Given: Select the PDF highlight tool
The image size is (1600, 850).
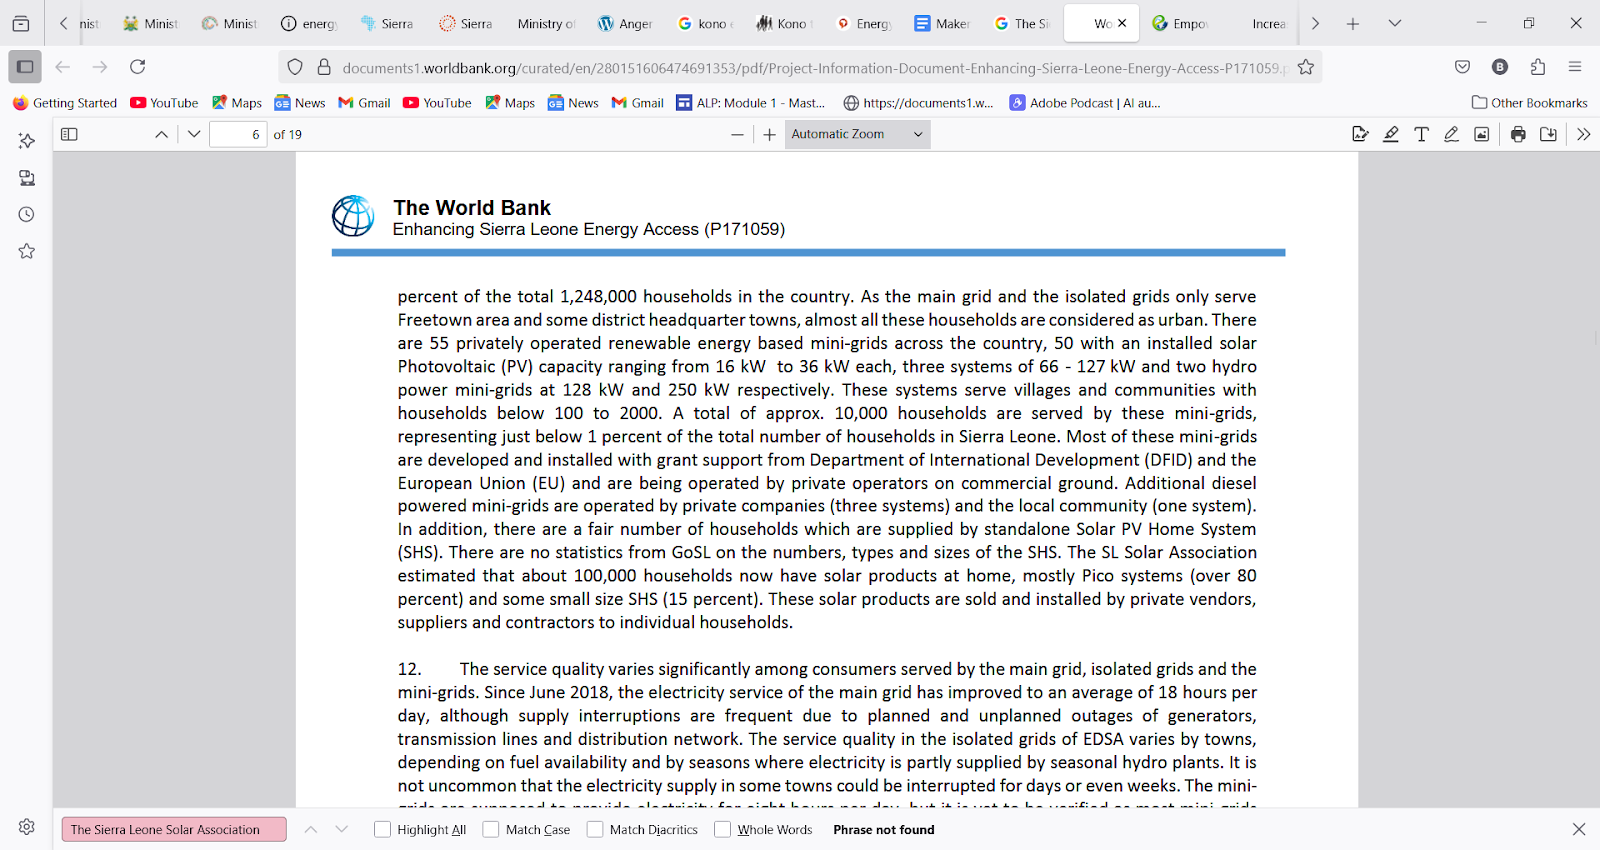Looking at the screenshot, I should pos(1391,134).
